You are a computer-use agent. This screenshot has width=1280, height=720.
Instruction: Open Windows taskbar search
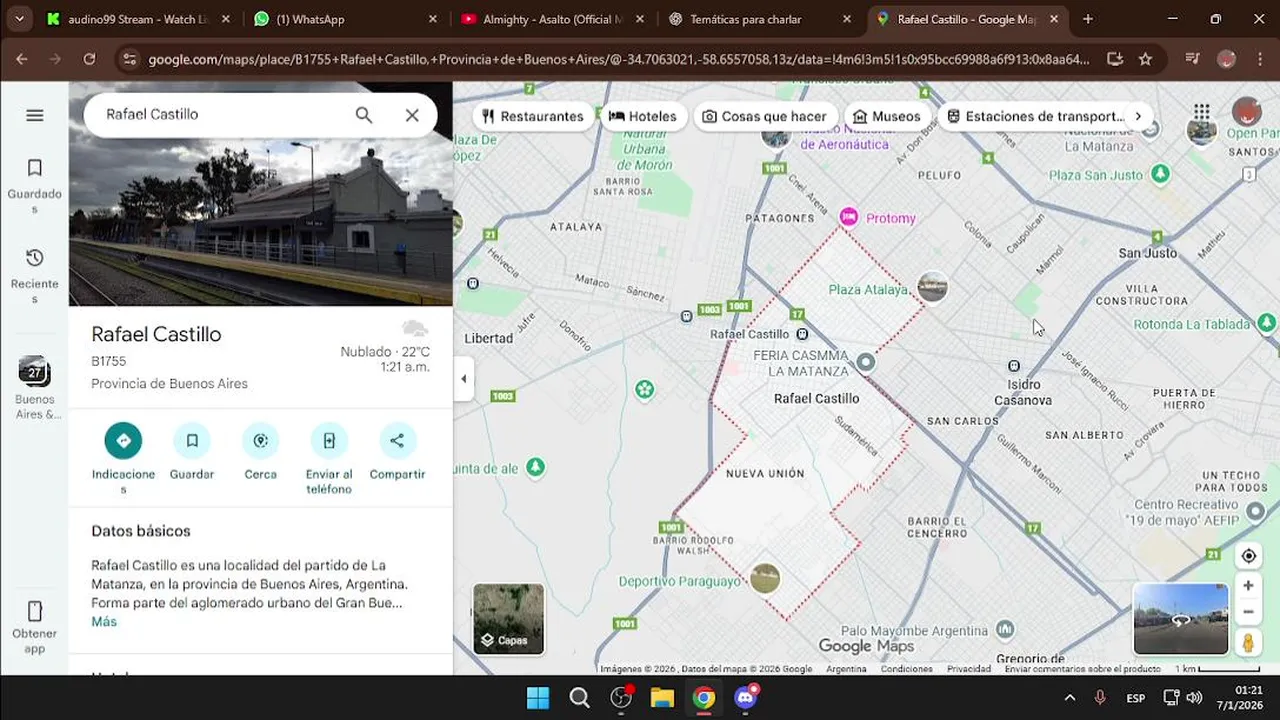pyautogui.click(x=579, y=697)
